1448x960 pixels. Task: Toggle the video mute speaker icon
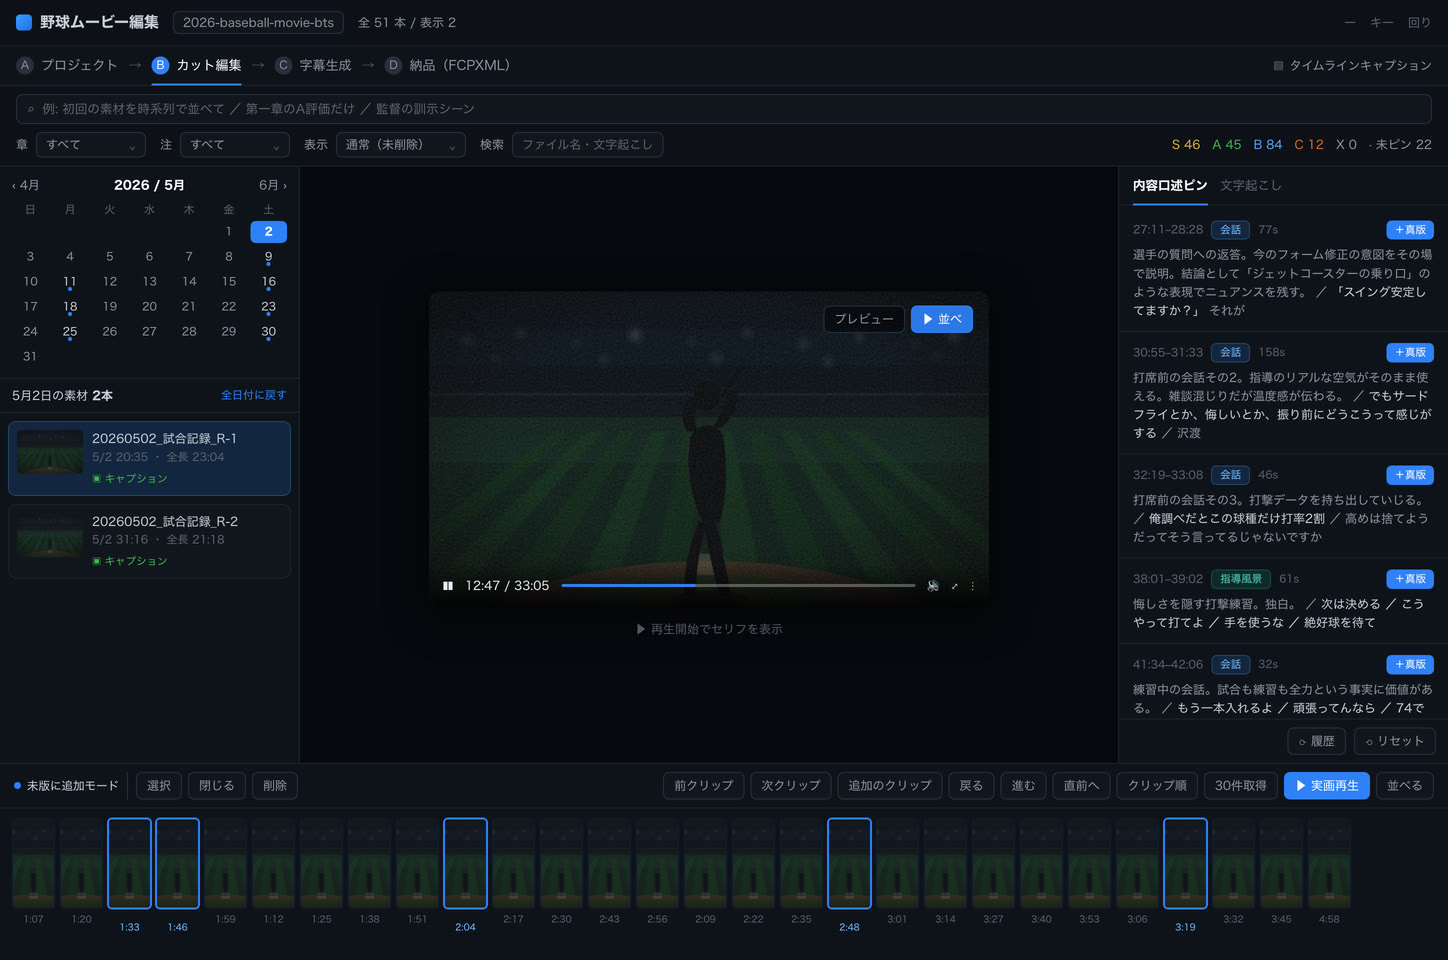tap(933, 586)
